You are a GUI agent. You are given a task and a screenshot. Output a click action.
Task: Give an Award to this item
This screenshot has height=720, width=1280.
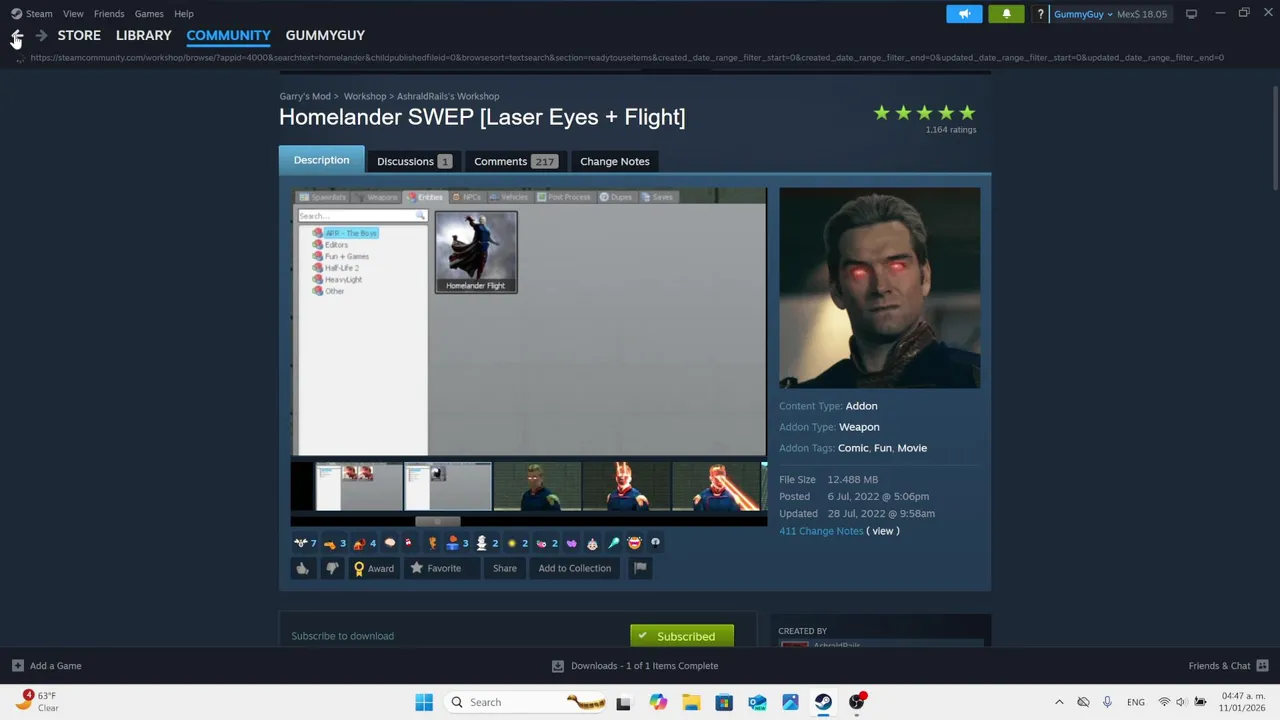pos(374,568)
